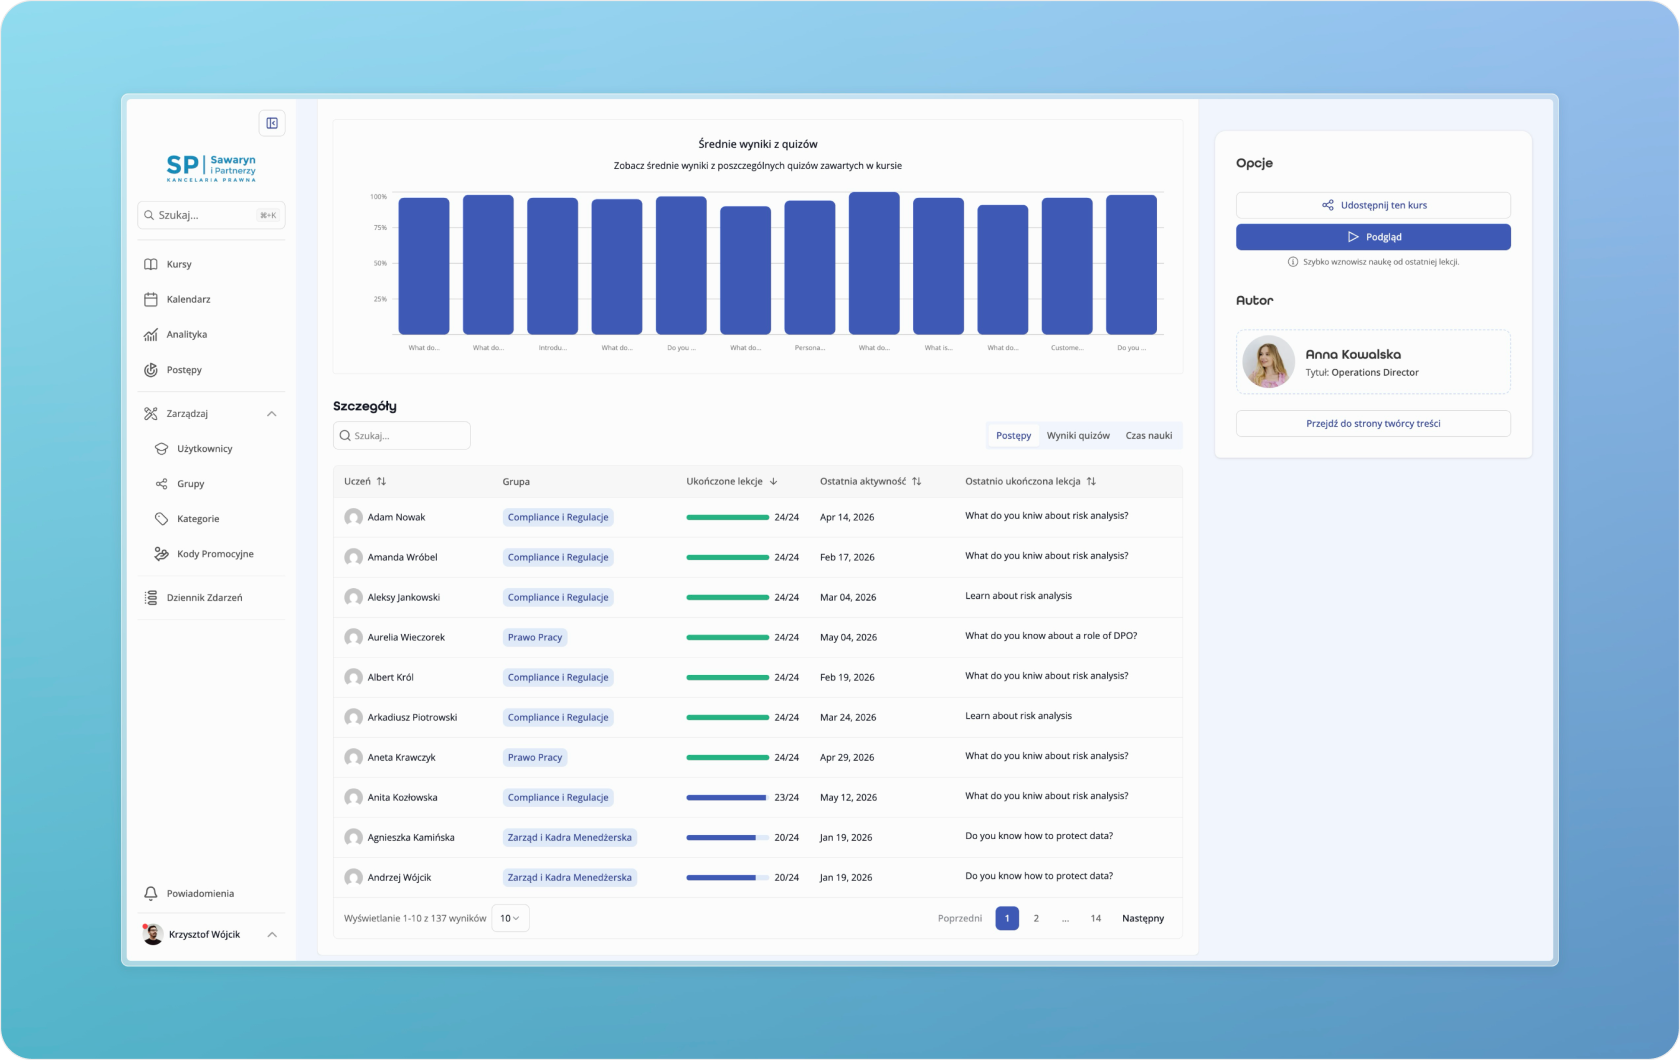Collapse the sidebar with the panel icon
The height and width of the screenshot is (1060, 1680).
tap(272, 123)
